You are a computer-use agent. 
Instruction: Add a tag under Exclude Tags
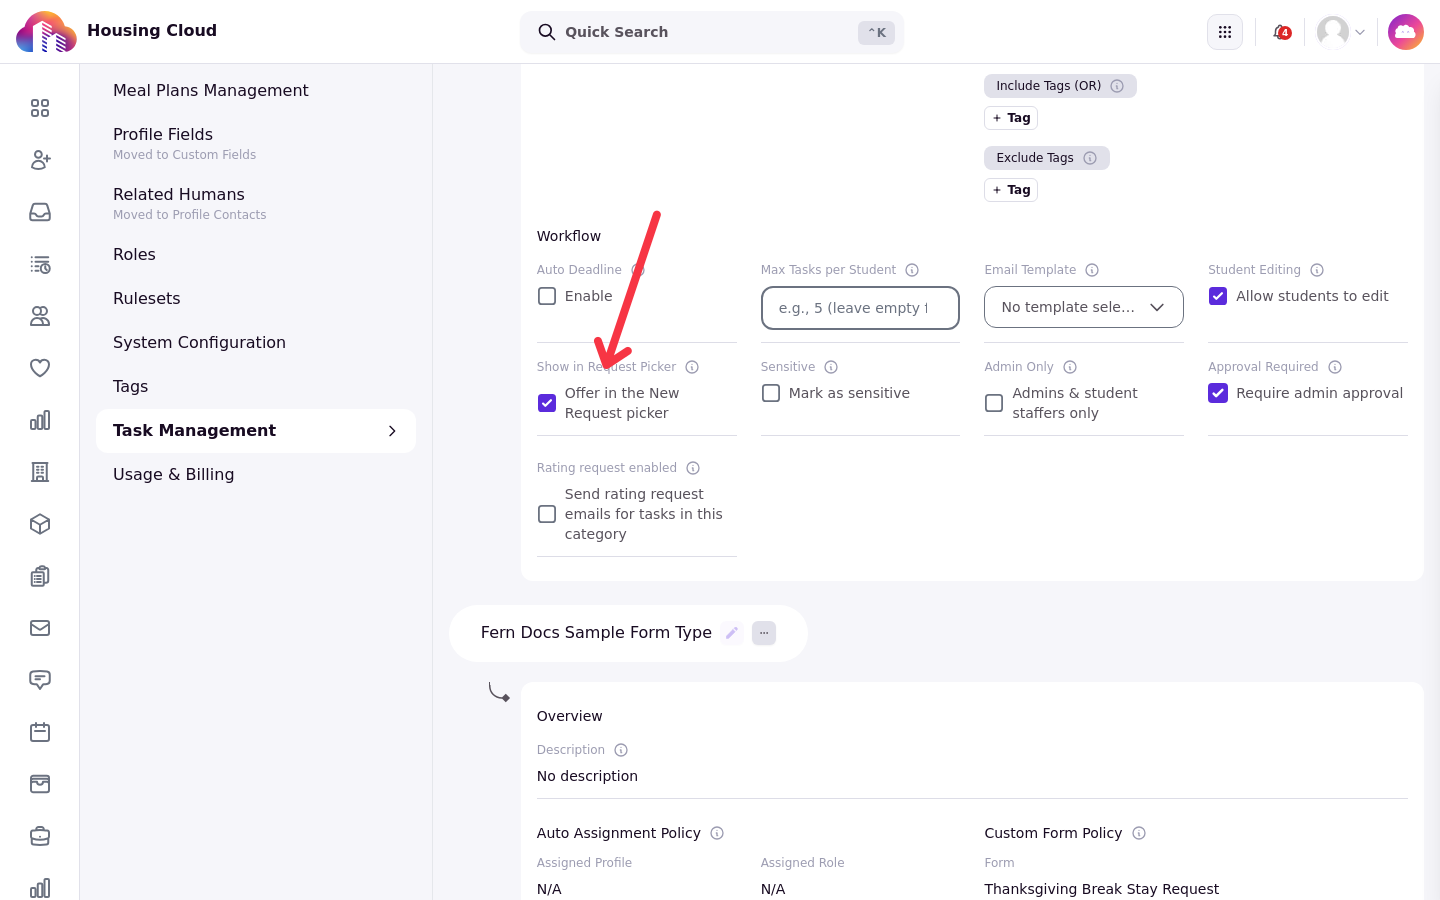[x=1011, y=190]
